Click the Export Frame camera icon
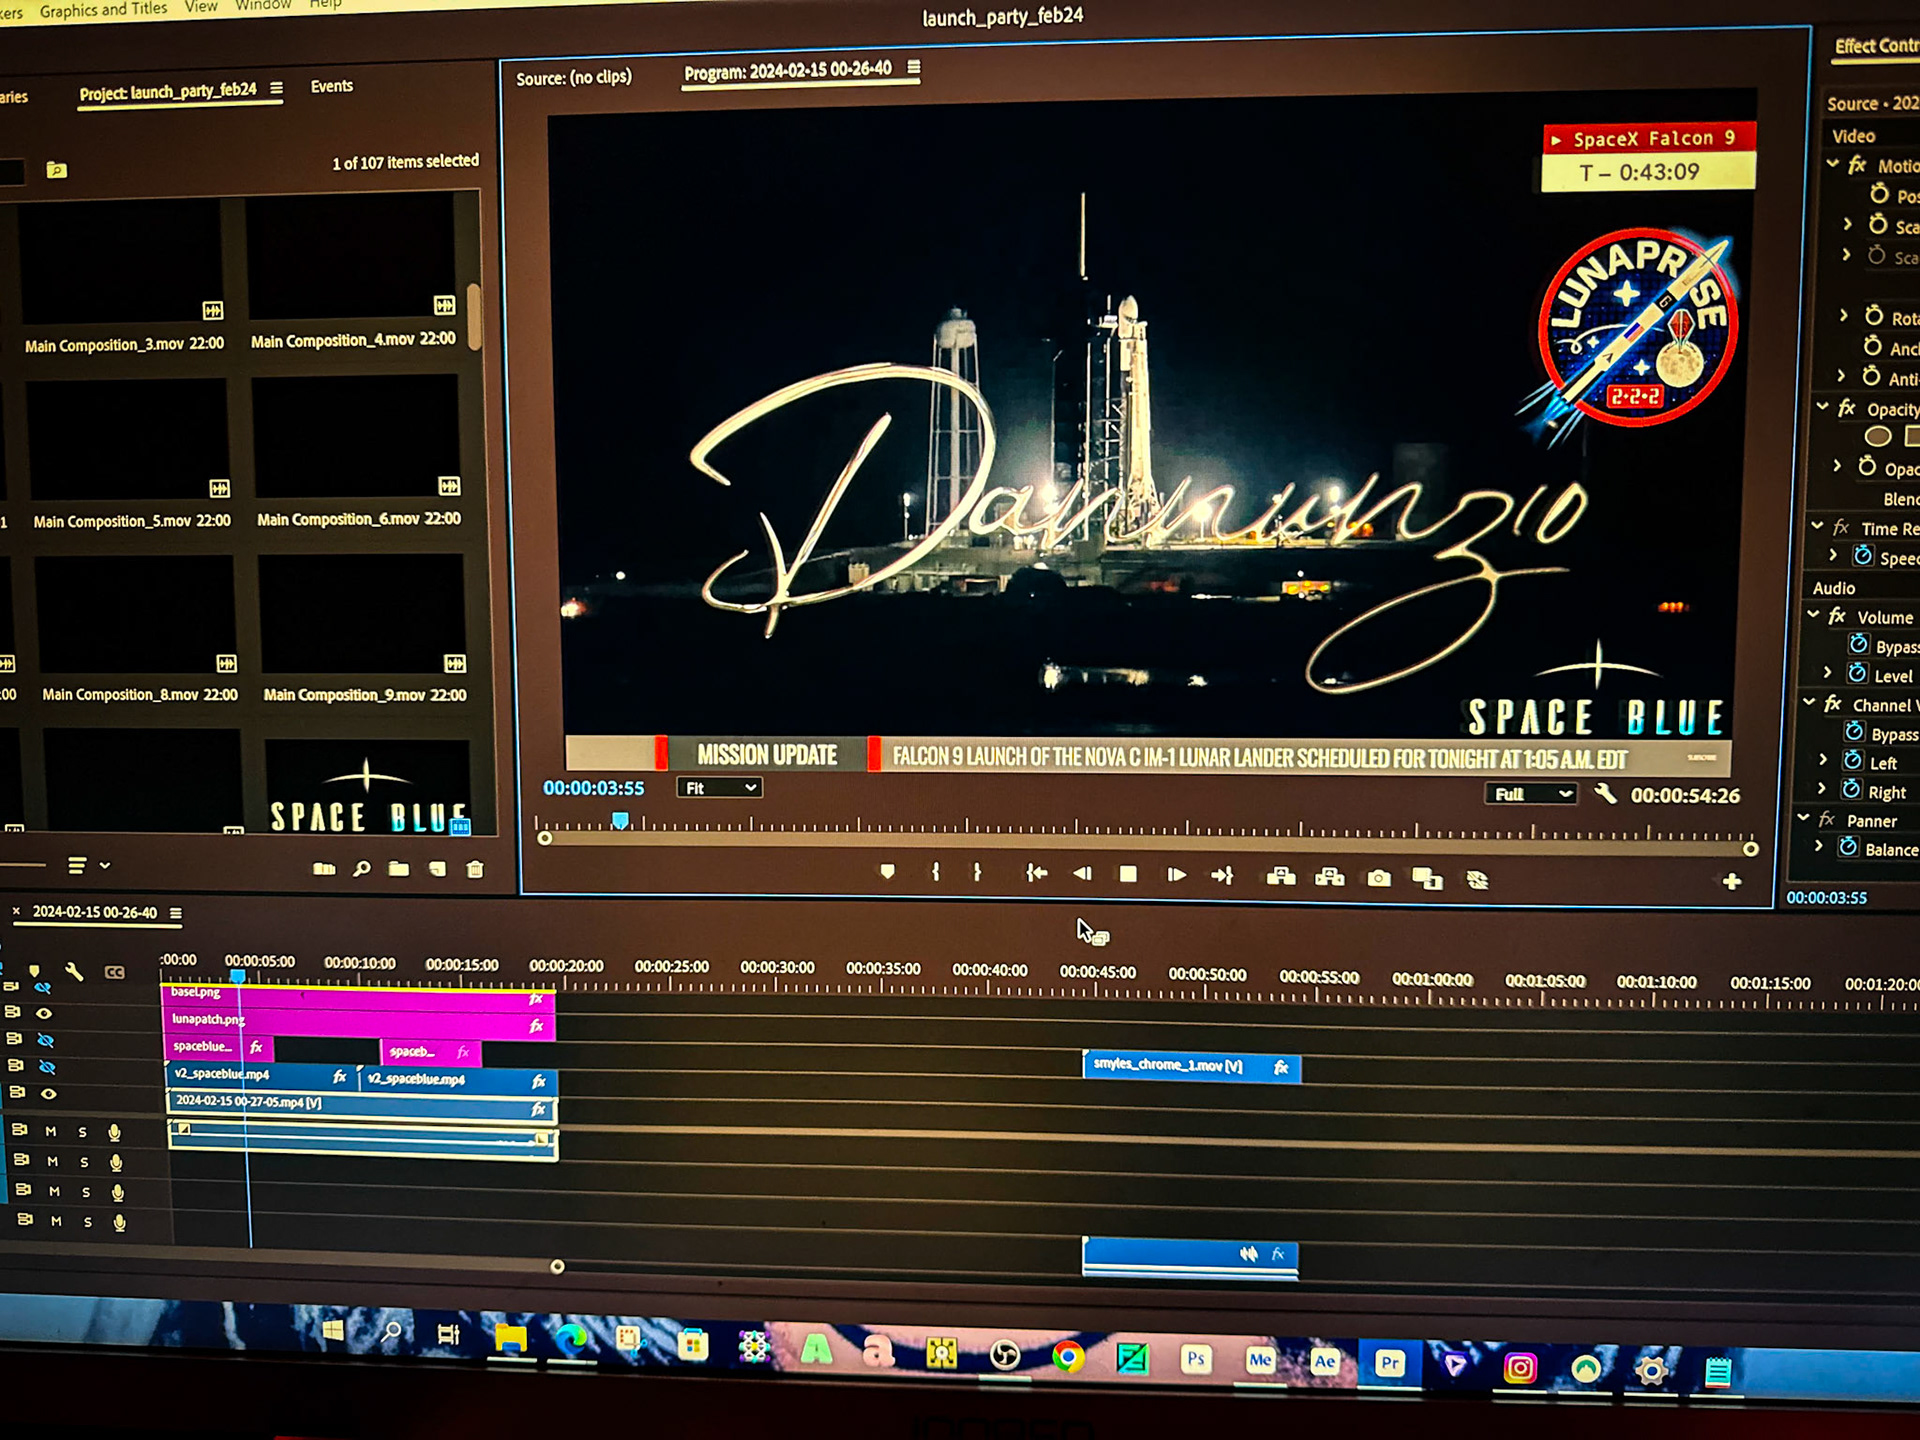 pyautogui.click(x=1379, y=879)
